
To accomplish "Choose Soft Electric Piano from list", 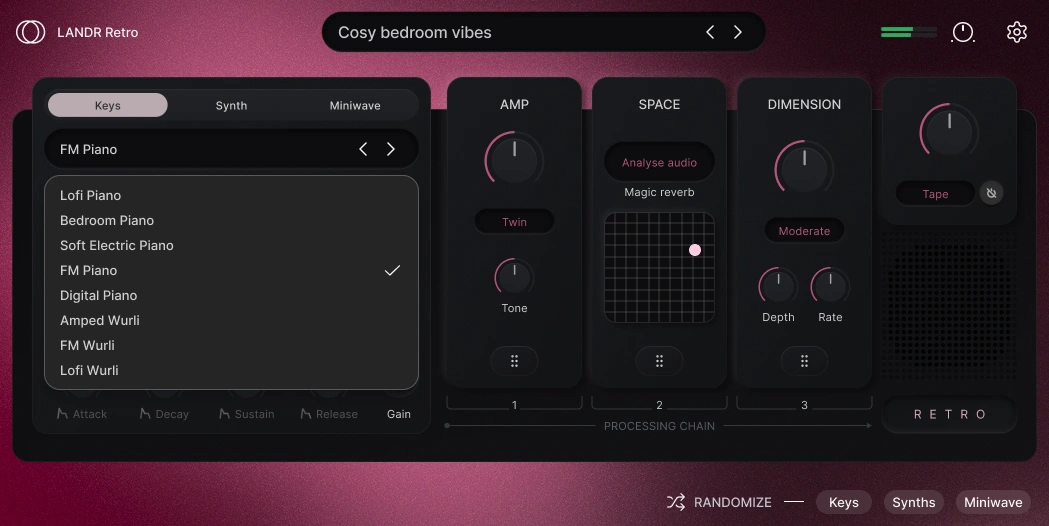I will (231, 246).
